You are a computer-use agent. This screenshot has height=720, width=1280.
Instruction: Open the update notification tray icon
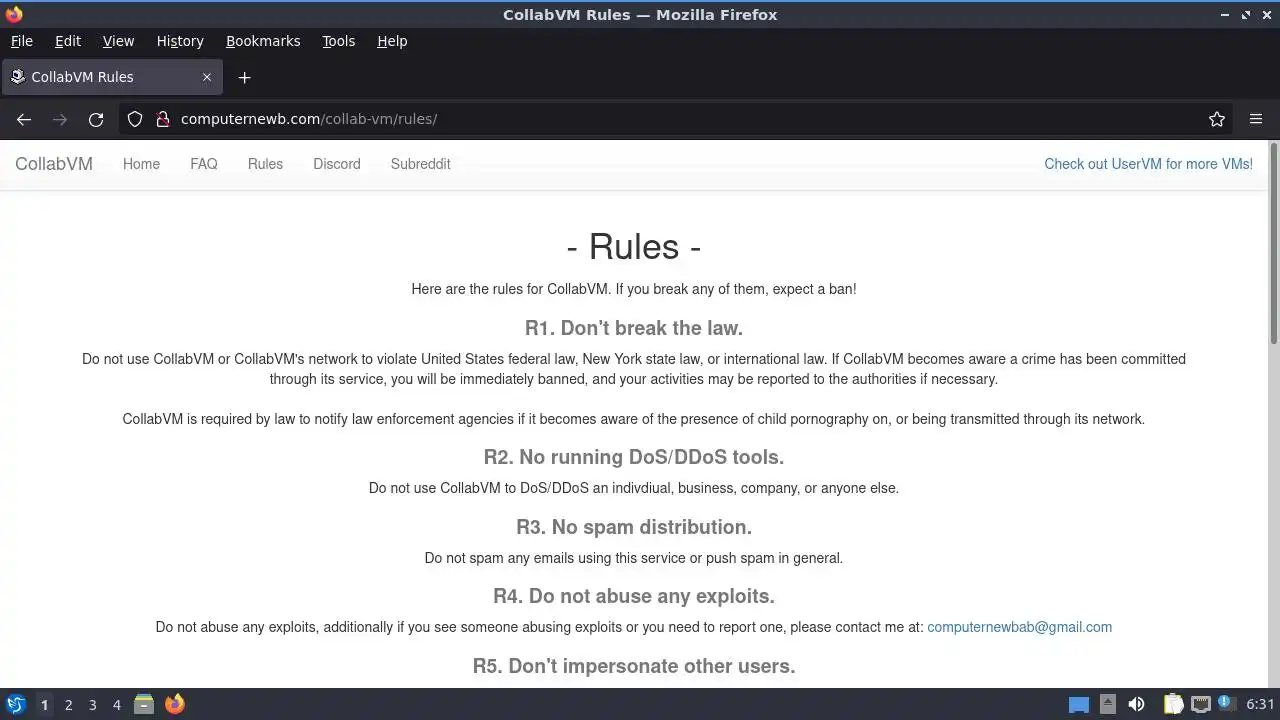pyautogui.click(x=1226, y=704)
